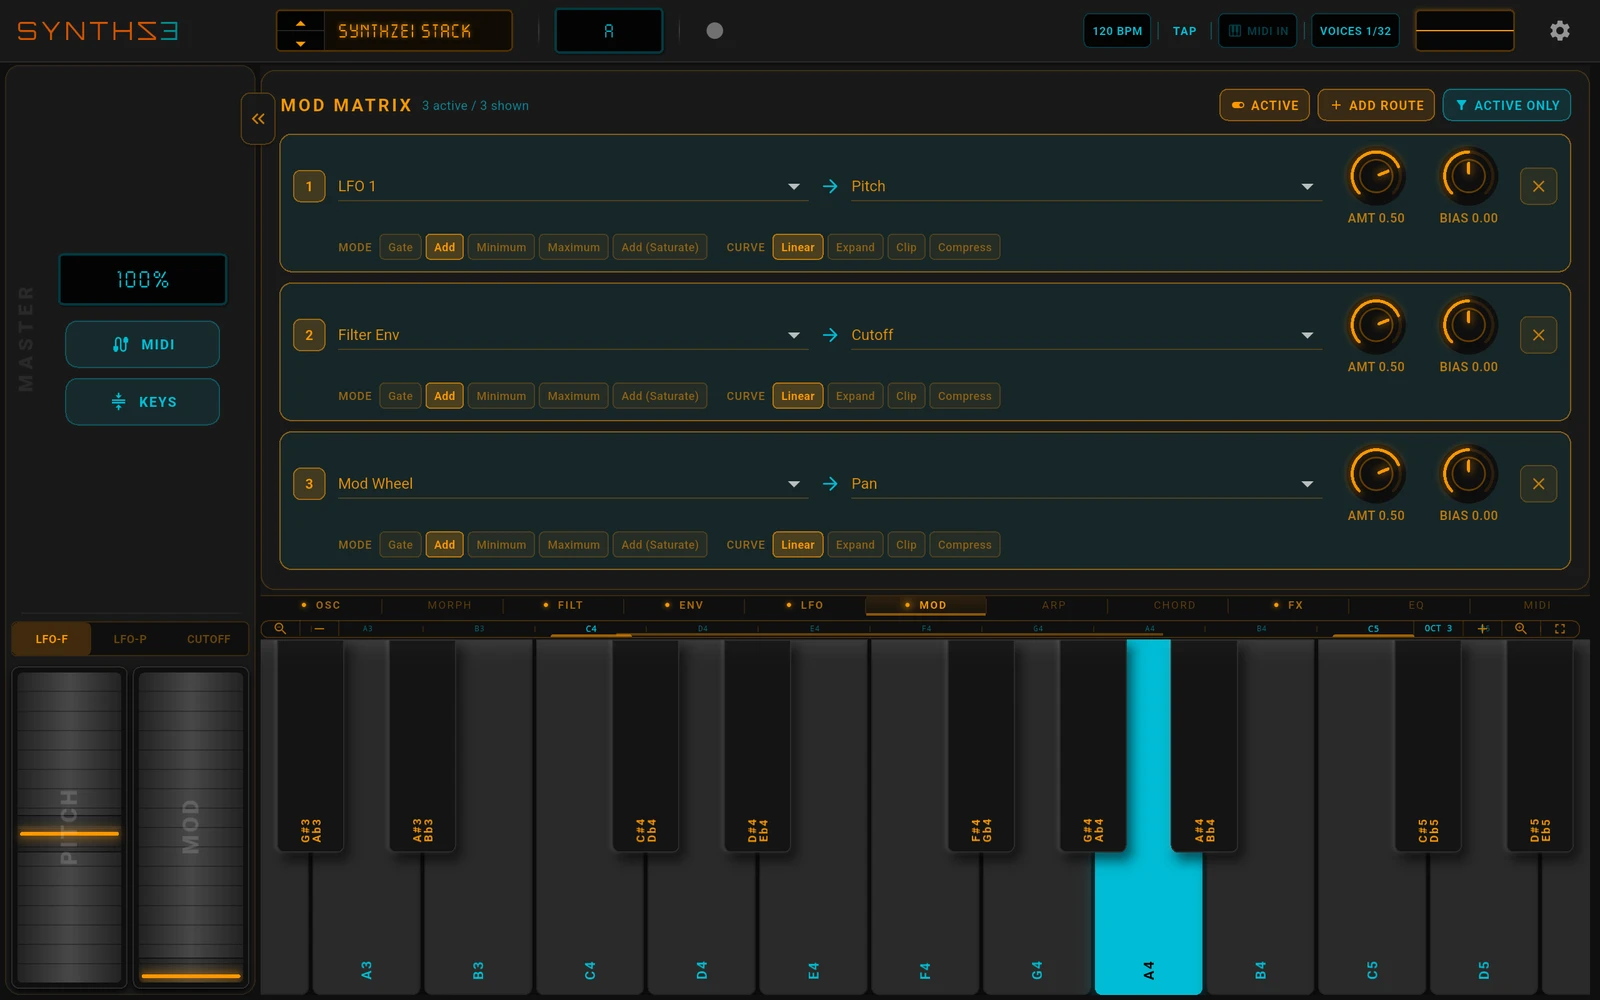Image resolution: width=1600 pixels, height=1000 pixels.
Task: Click route number 3 badge
Action: coord(309,484)
